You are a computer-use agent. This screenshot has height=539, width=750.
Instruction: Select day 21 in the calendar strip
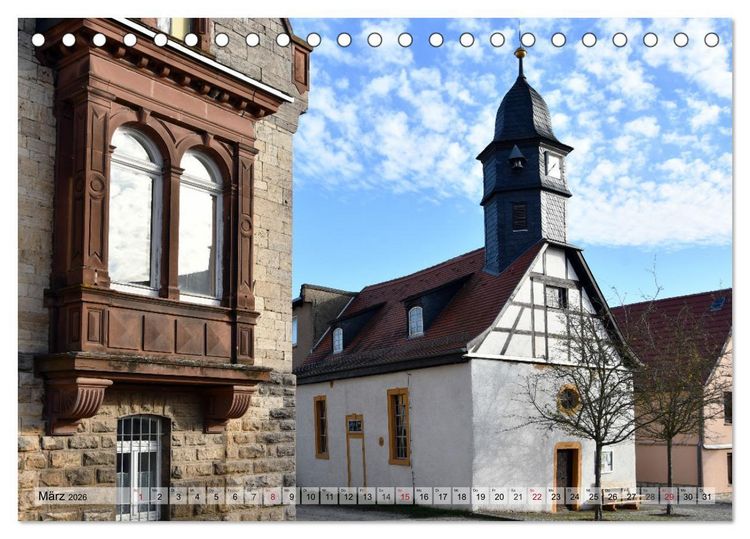coord(518,496)
